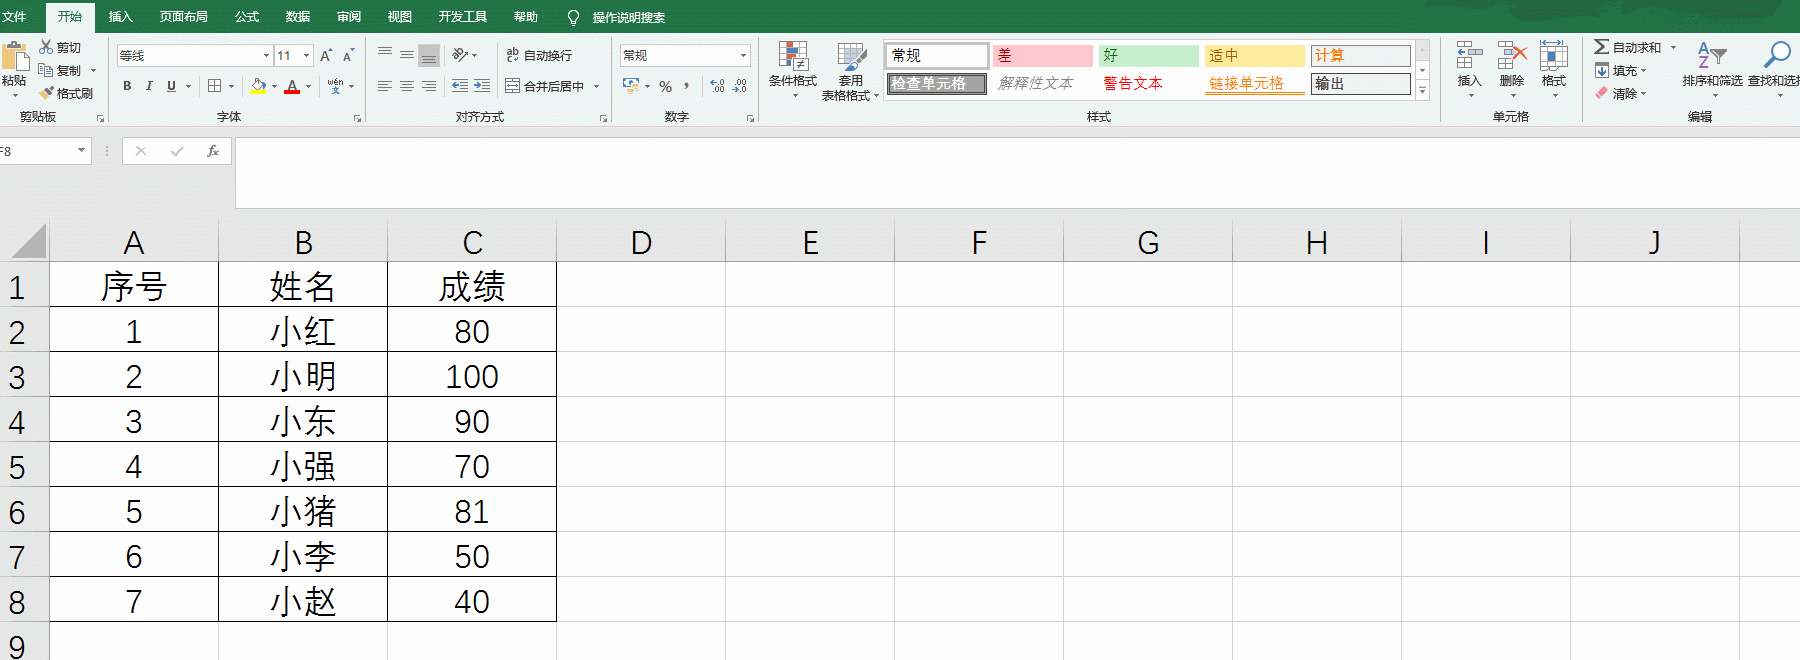Screen dimensions: 1800x660
Task: Click the insert function fx icon
Action: pyautogui.click(x=213, y=151)
